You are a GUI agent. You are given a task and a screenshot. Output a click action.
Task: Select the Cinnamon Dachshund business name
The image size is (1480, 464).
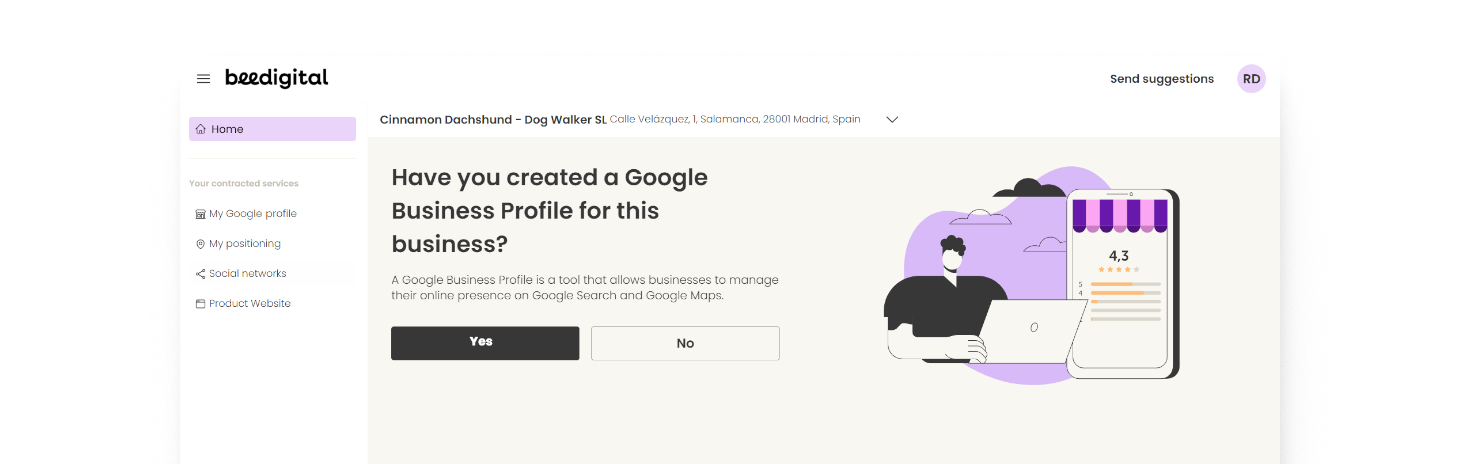[493, 120]
